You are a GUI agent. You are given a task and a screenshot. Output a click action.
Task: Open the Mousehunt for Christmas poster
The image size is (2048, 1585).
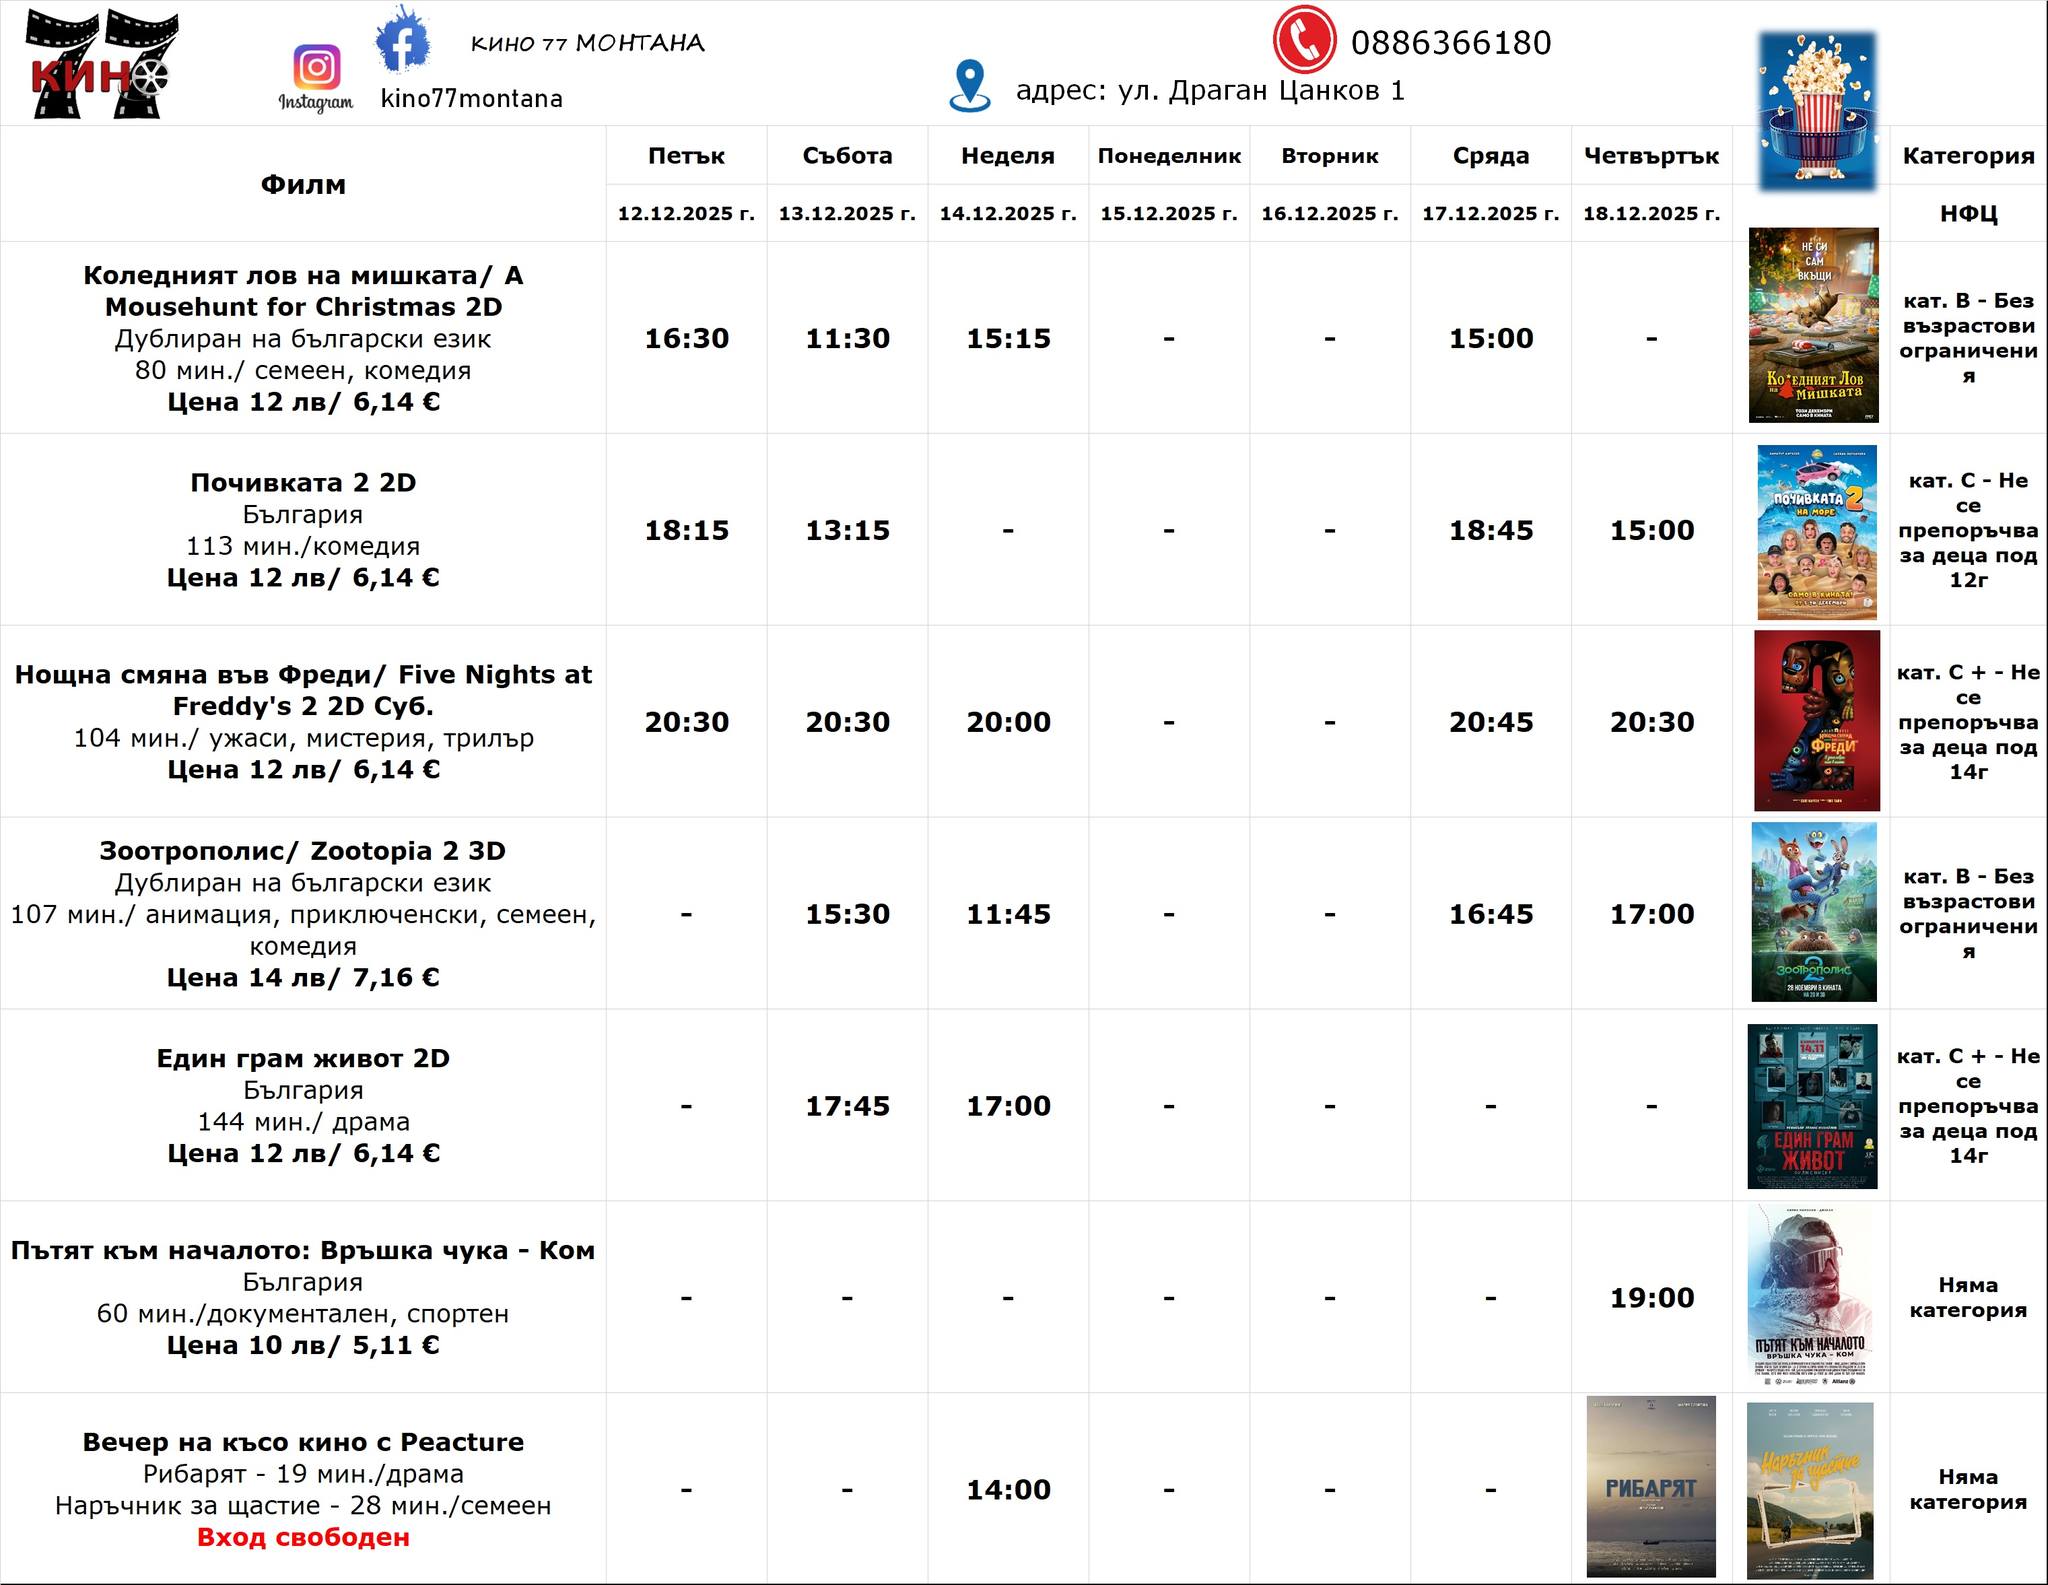pyautogui.click(x=1813, y=325)
